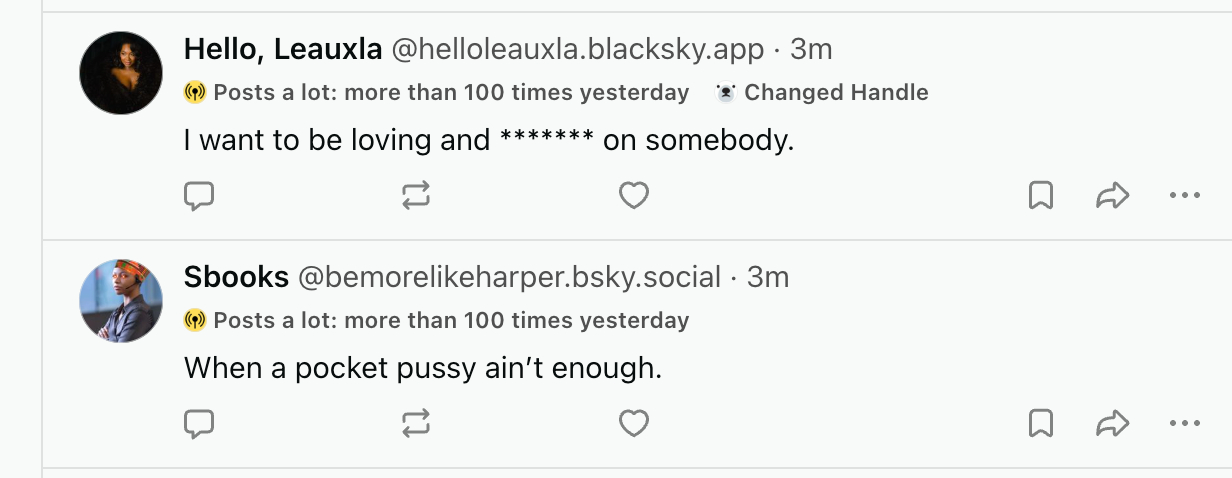1232x478 pixels.
Task: Like the Hello, Leauxla post
Action: tap(634, 196)
